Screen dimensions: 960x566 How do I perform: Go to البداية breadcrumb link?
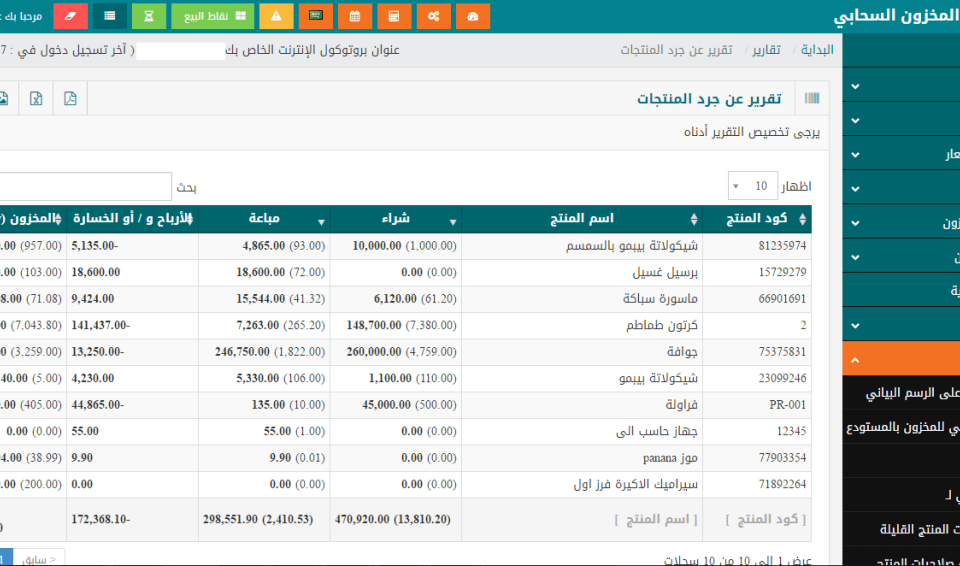point(816,50)
